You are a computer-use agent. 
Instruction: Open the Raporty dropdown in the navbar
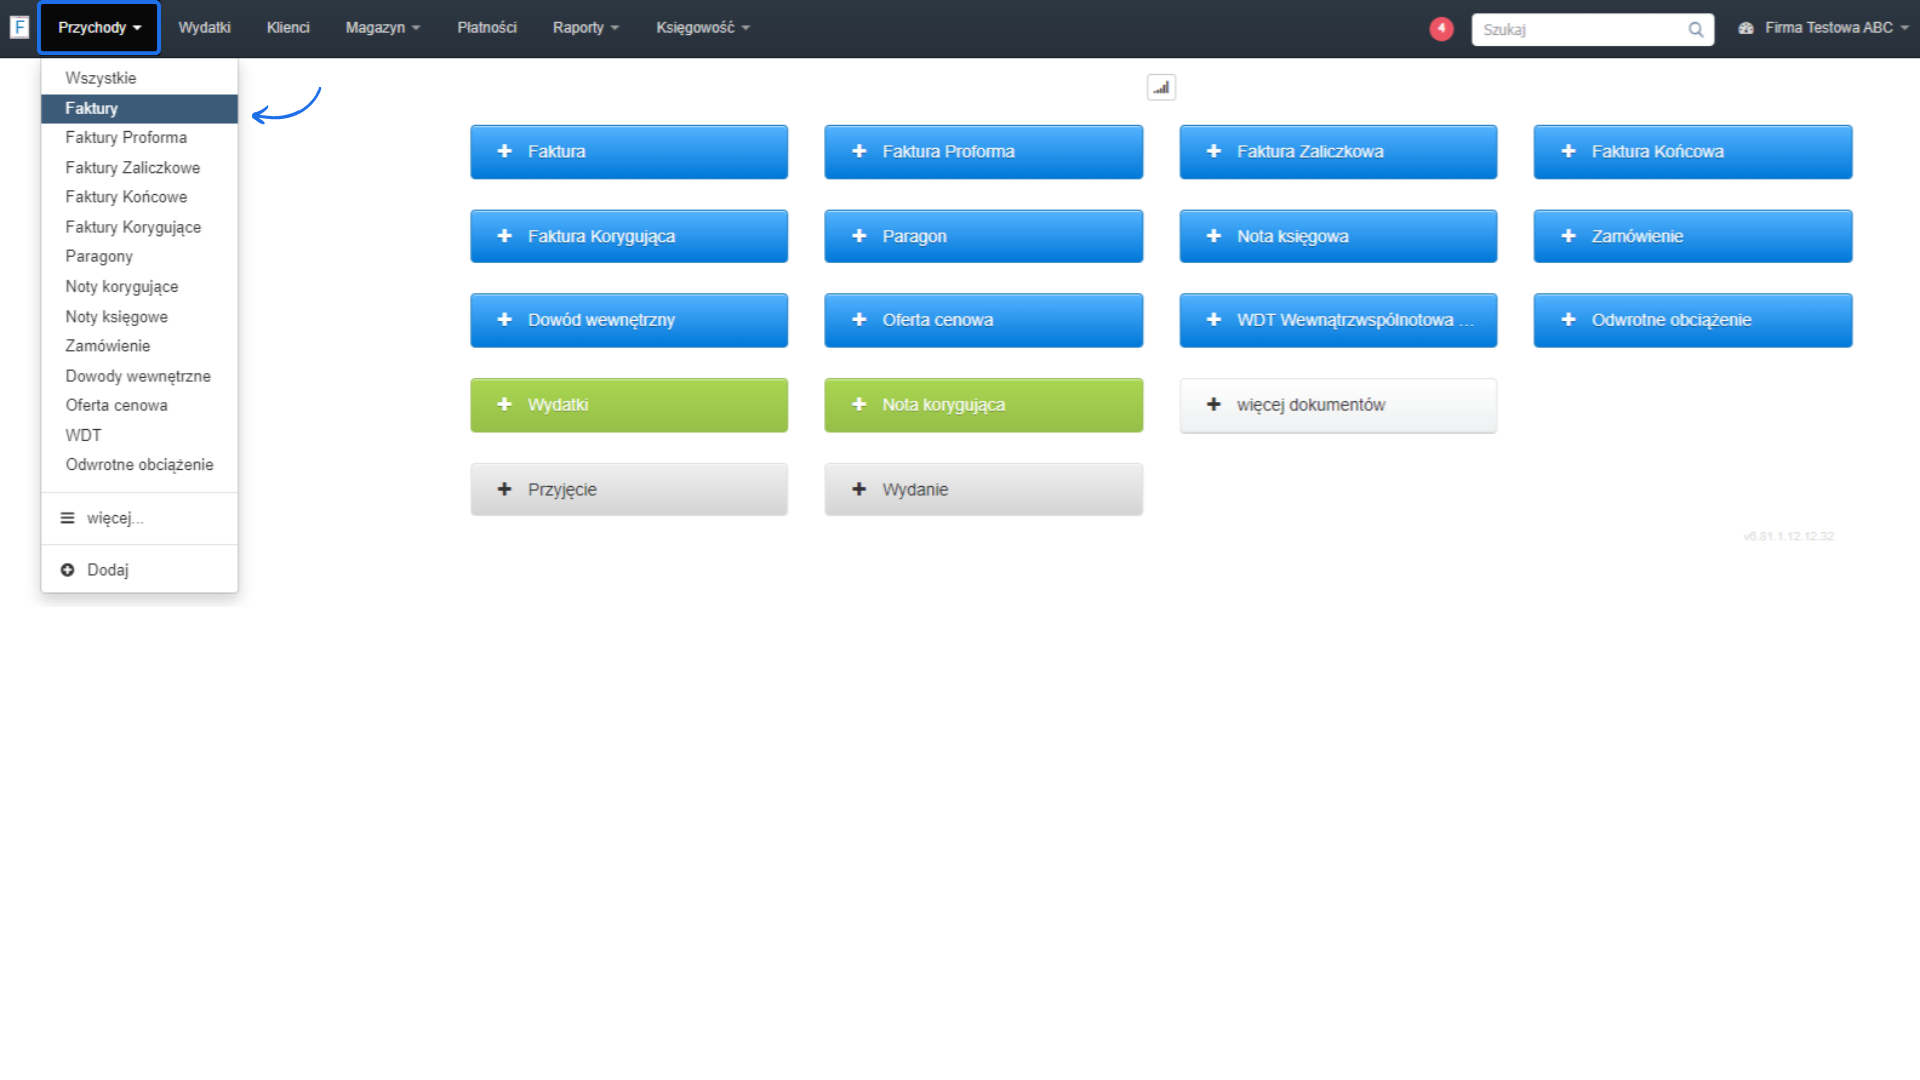coord(585,28)
